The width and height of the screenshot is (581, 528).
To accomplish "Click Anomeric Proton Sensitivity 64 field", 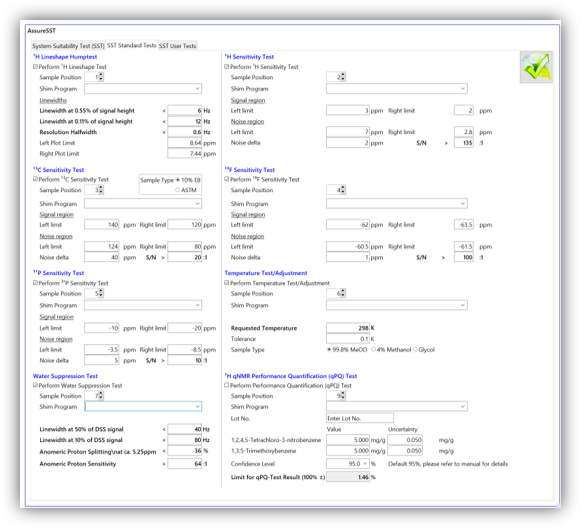I will [185, 464].
